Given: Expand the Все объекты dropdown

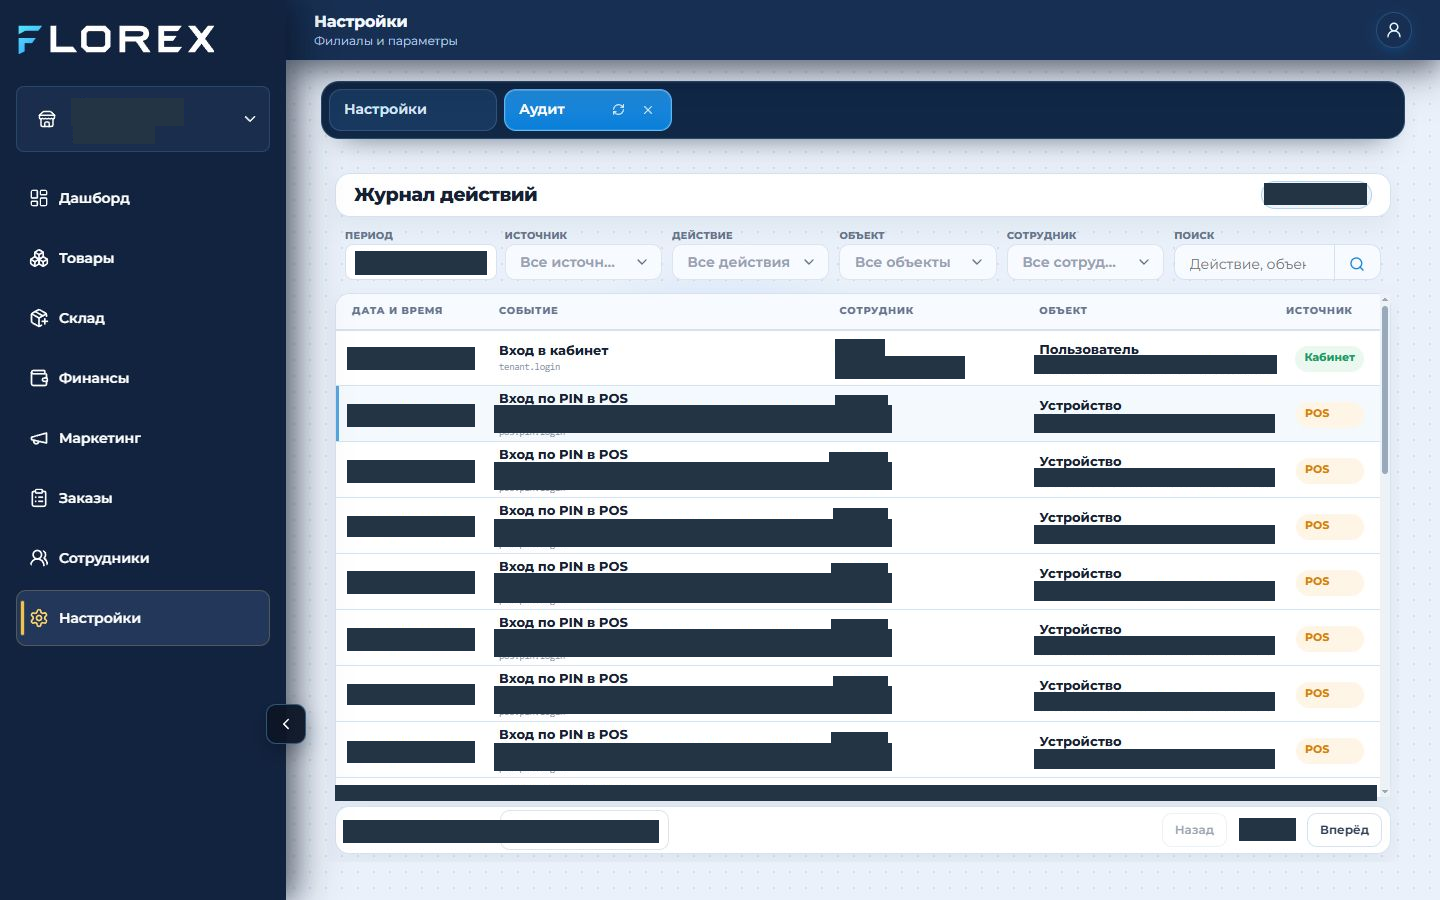Looking at the screenshot, I should [x=918, y=262].
